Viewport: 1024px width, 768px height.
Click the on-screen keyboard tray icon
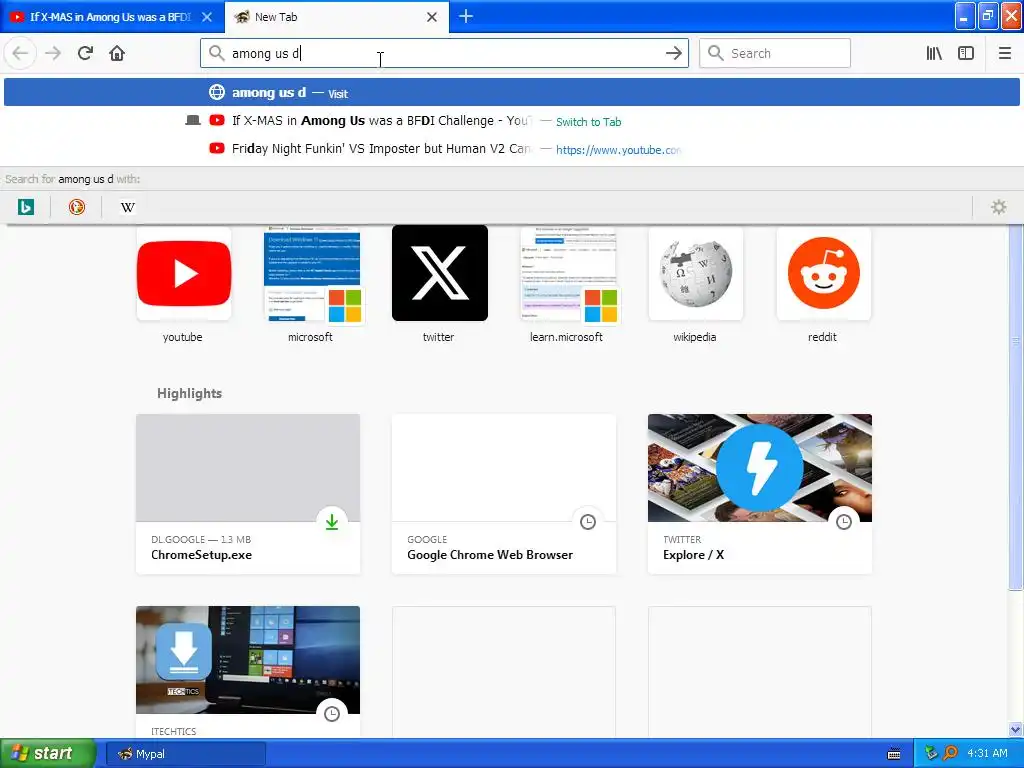pyautogui.click(x=894, y=754)
